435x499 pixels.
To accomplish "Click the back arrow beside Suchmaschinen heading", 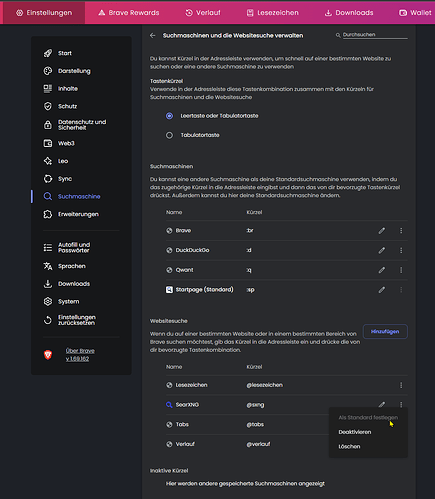I will click(x=153, y=36).
